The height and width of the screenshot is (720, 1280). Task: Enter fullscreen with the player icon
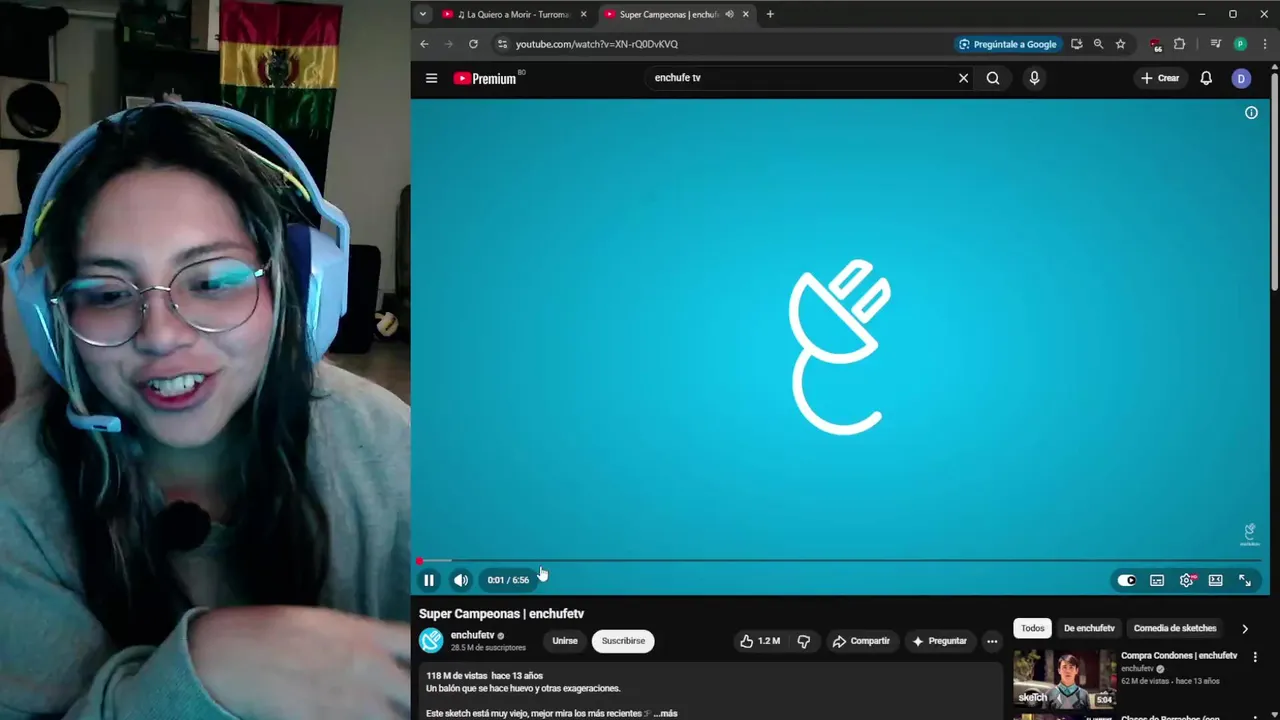click(1245, 580)
